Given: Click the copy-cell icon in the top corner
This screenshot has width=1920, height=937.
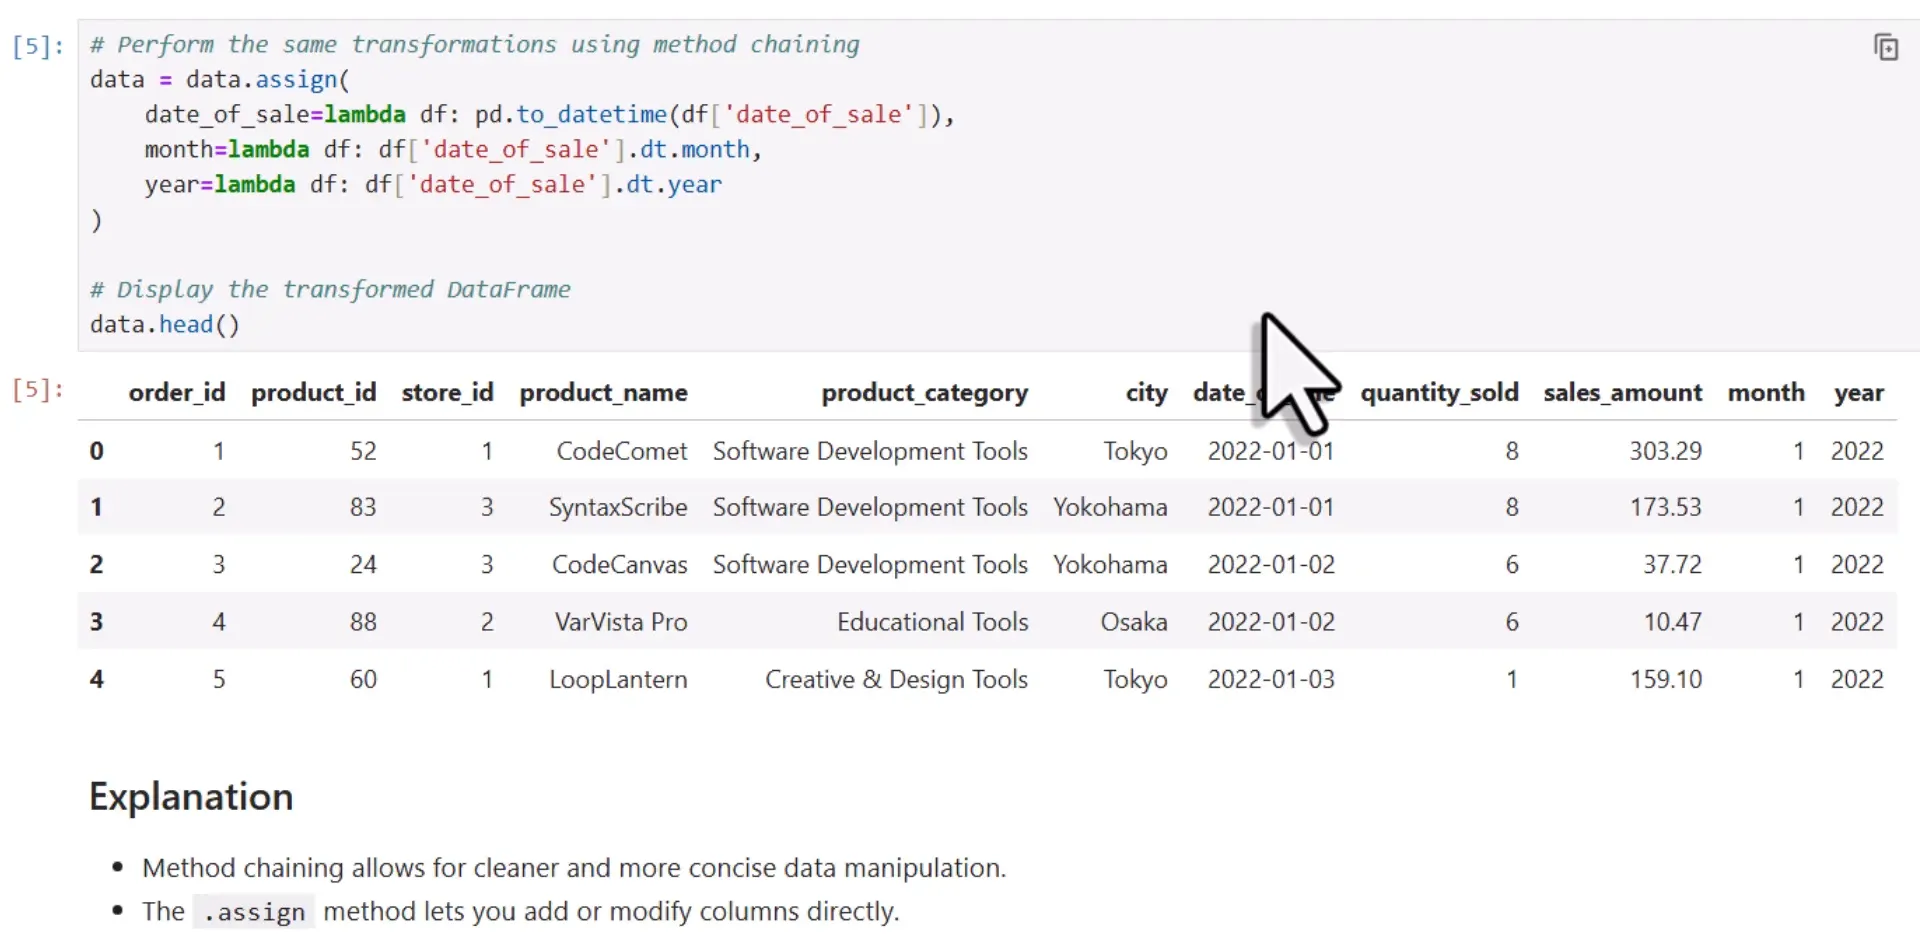Looking at the screenshot, I should [x=1887, y=47].
